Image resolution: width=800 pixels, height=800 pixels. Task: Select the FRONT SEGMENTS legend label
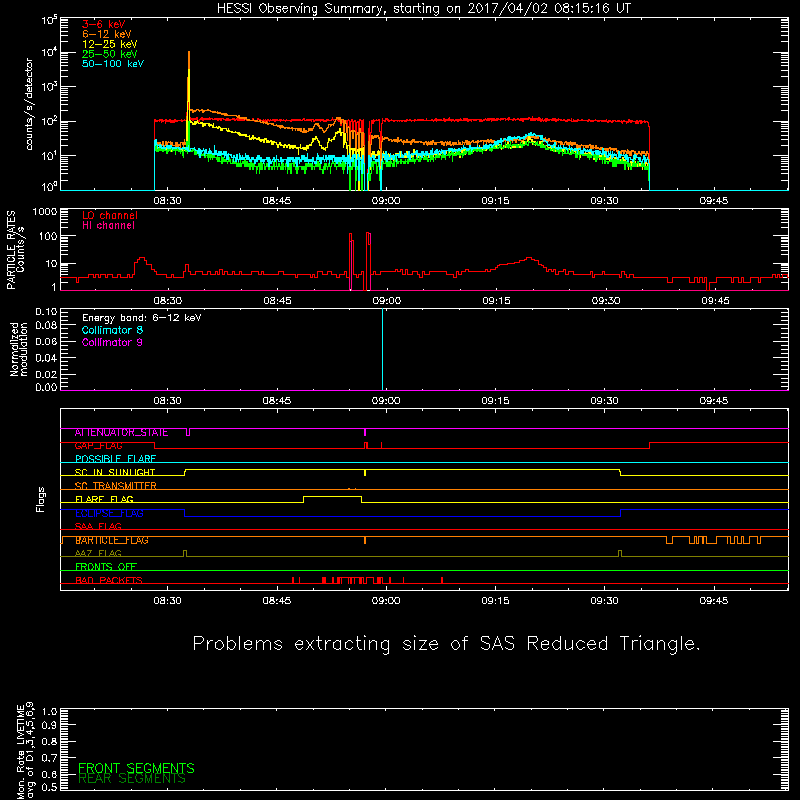coord(136,768)
